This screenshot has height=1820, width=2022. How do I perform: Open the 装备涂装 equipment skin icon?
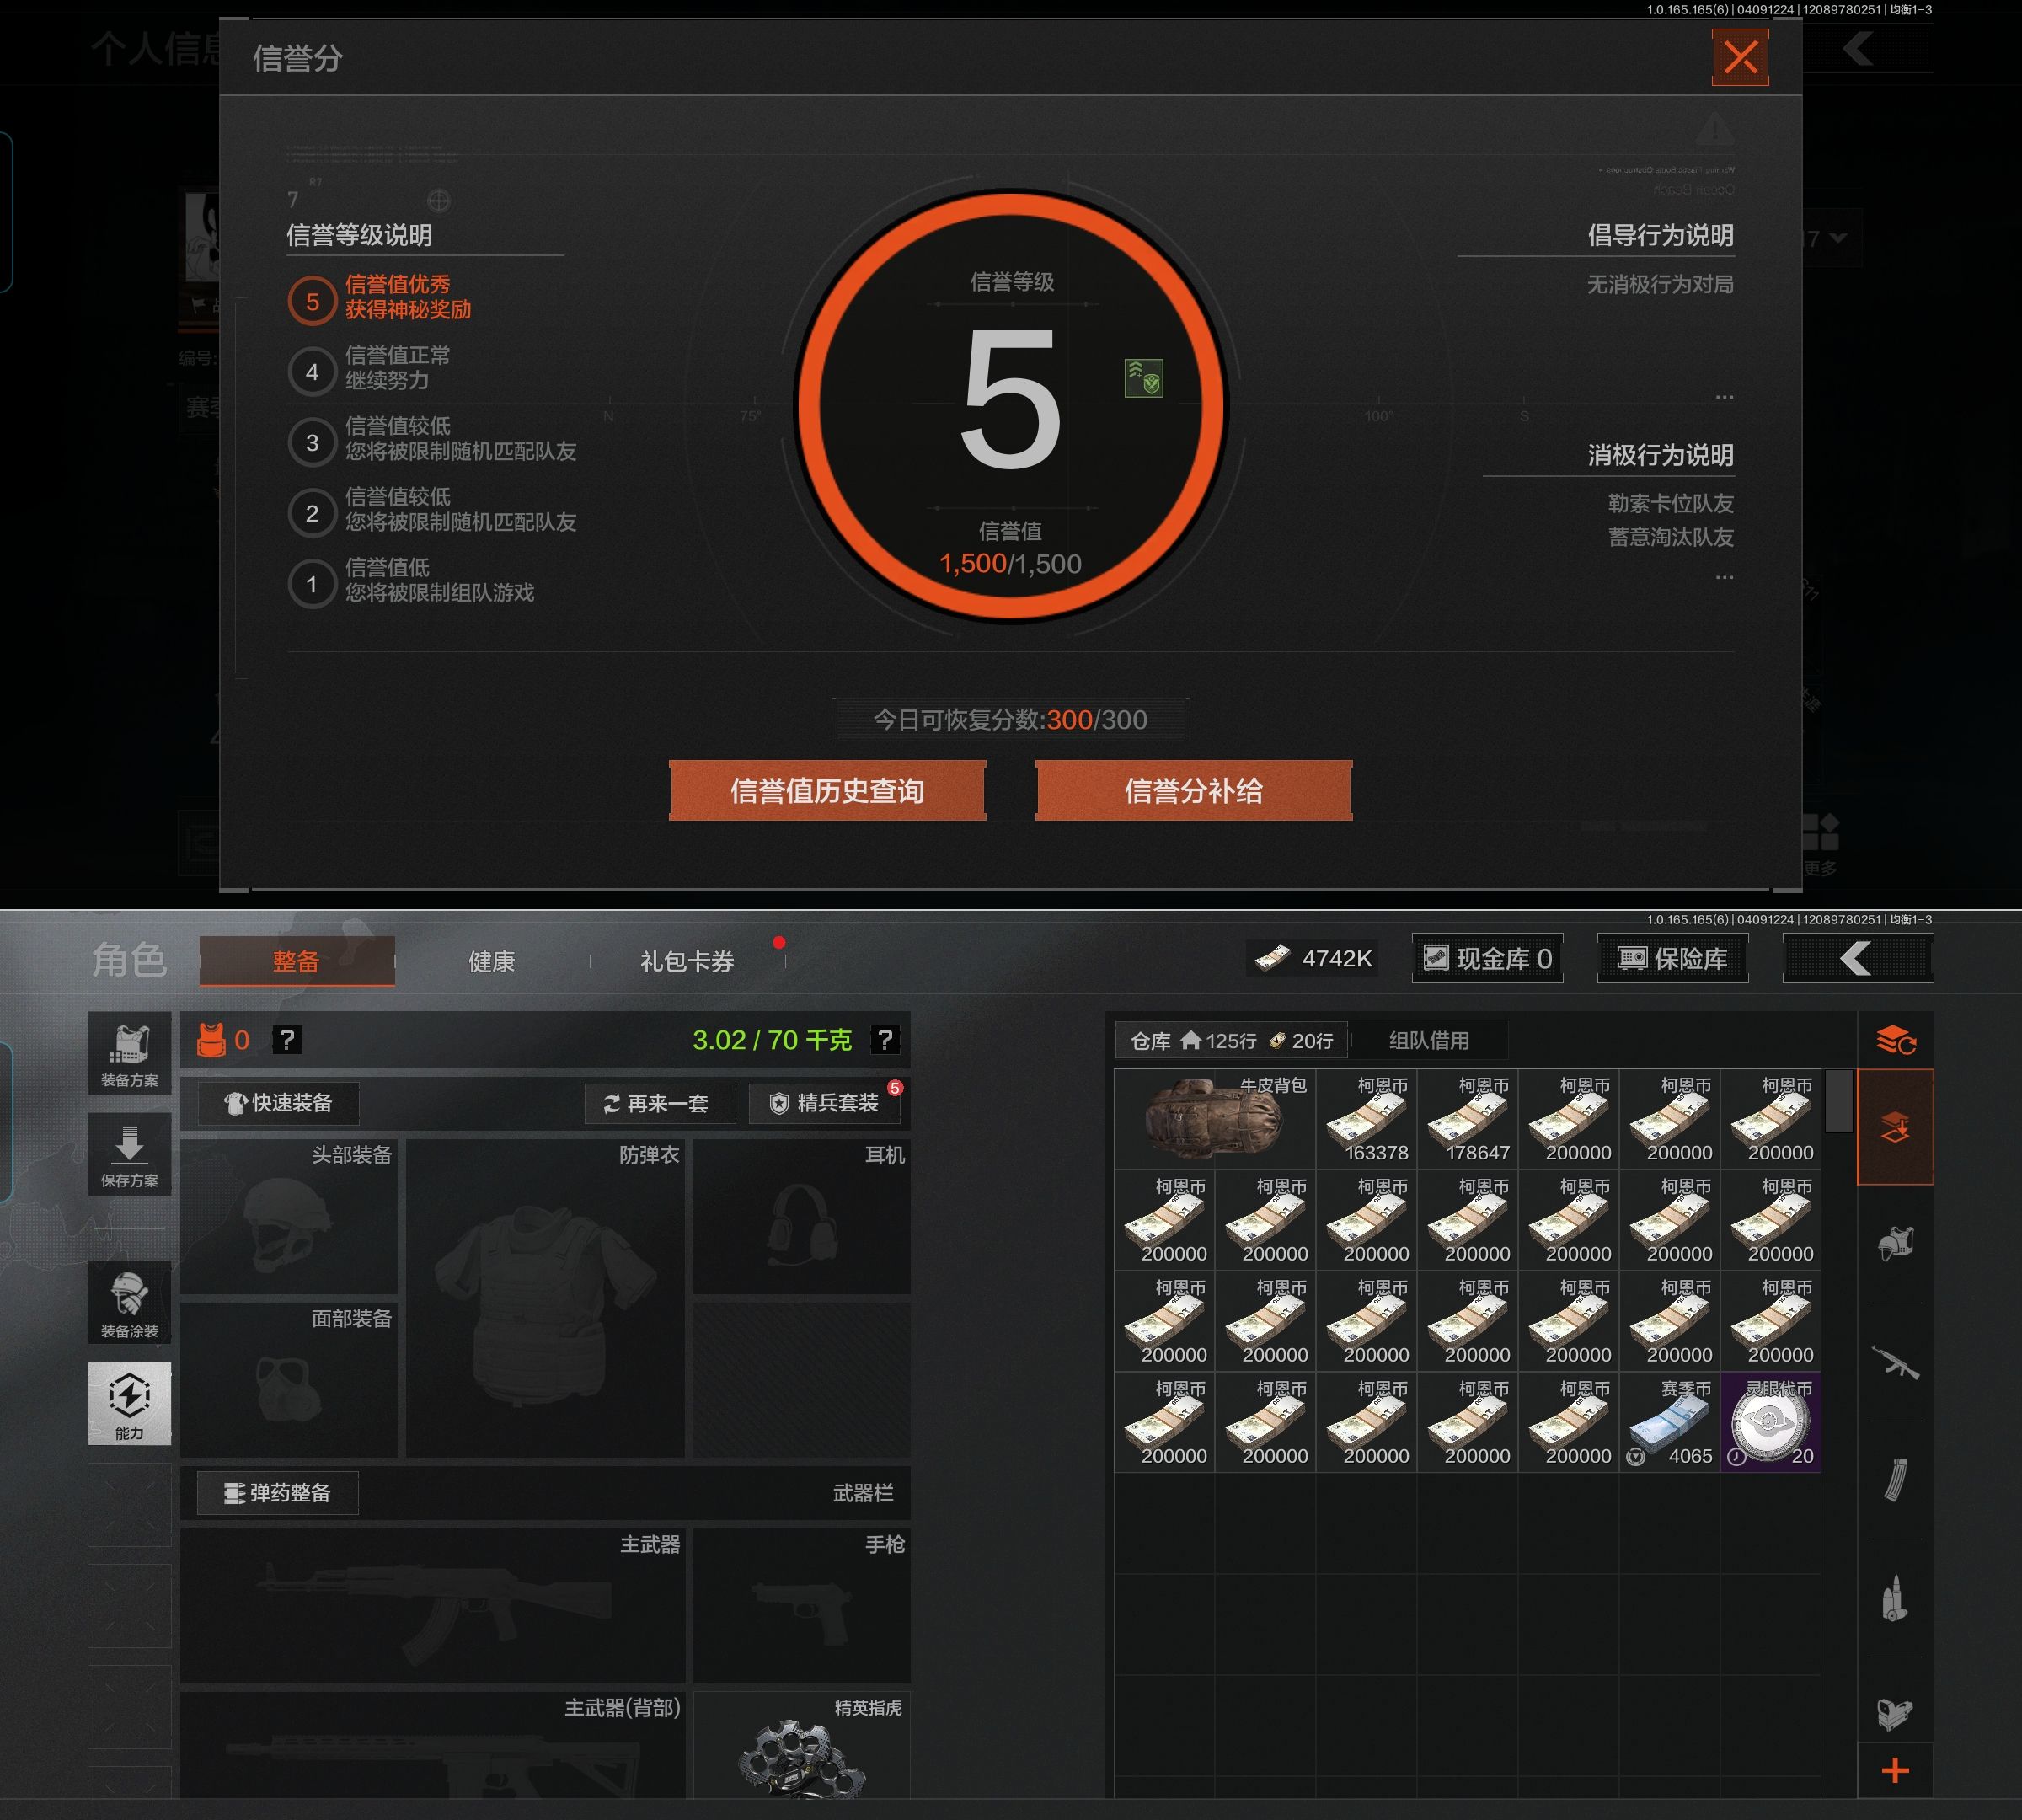pyautogui.click(x=129, y=1302)
